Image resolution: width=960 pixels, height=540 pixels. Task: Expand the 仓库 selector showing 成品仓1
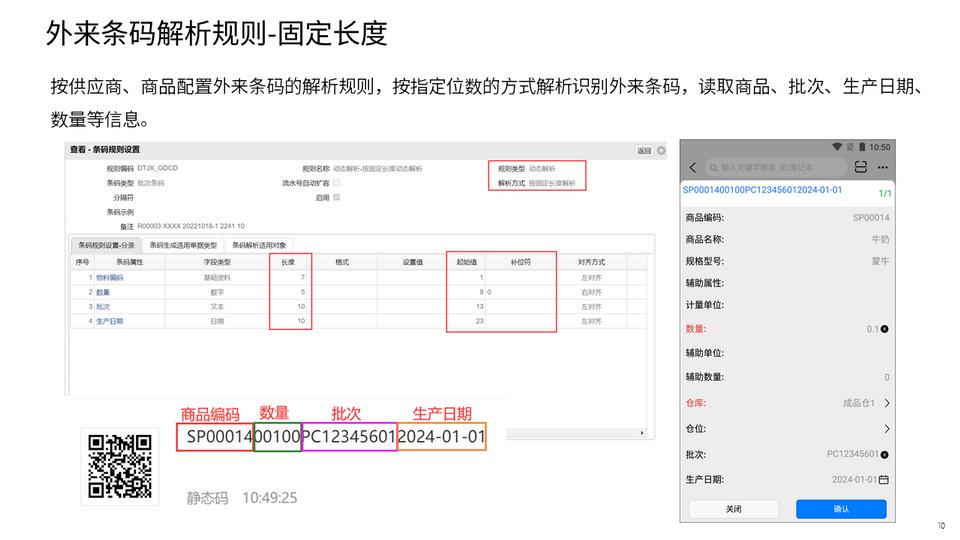click(x=886, y=403)
